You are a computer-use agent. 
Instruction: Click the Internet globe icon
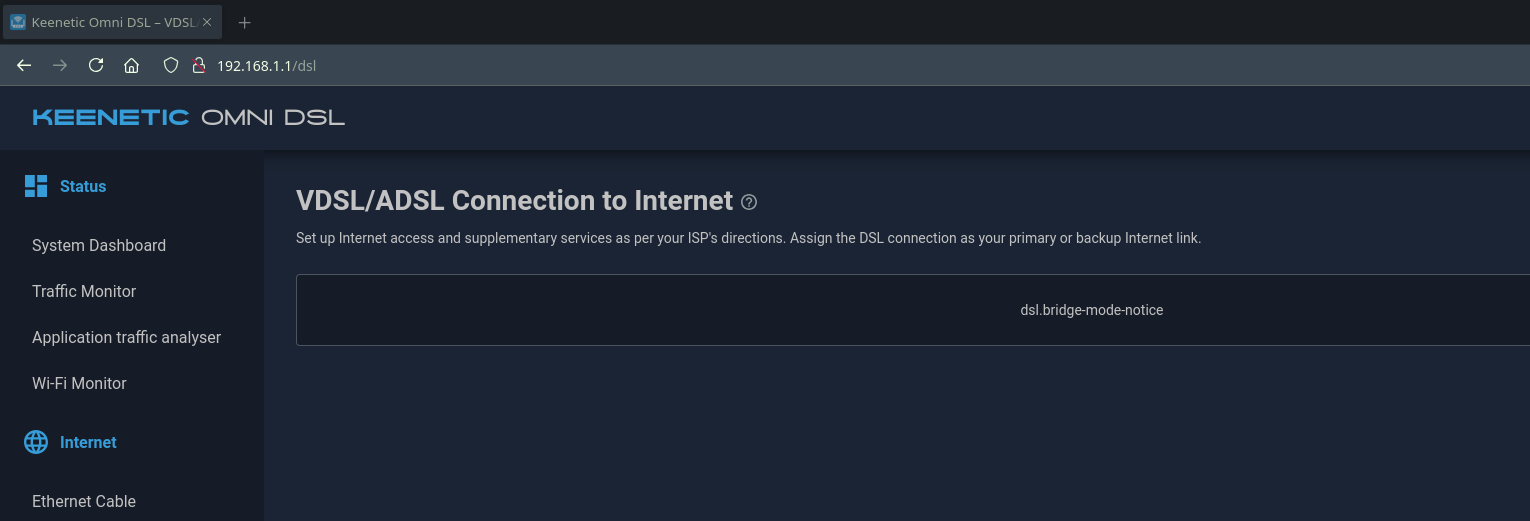pyautogui.click(x=36, y=442)
